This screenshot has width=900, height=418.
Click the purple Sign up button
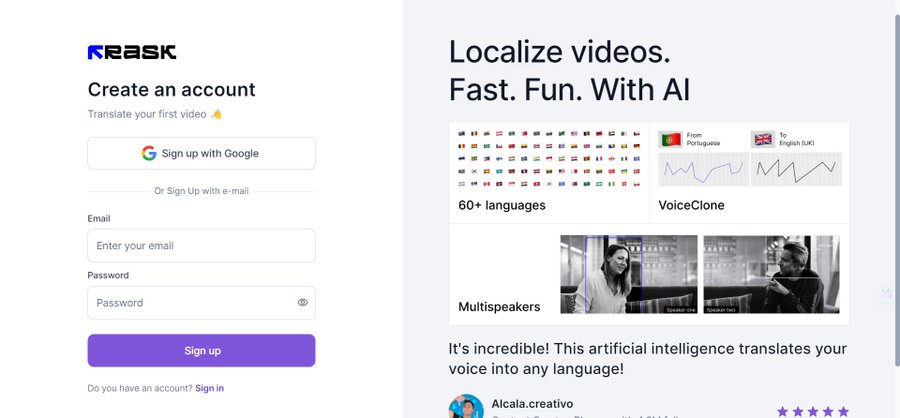coord(201,350)
